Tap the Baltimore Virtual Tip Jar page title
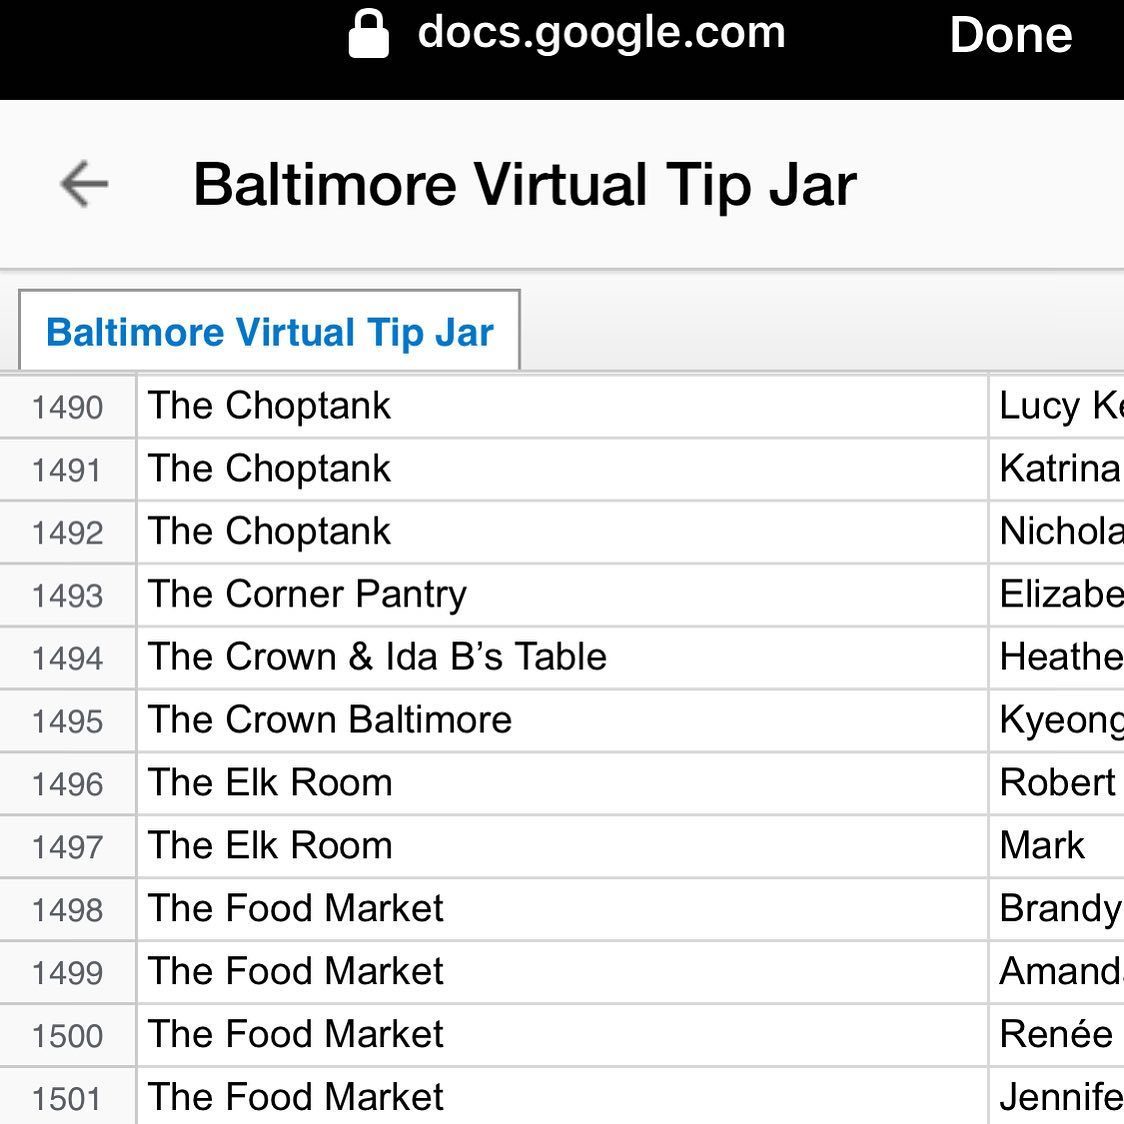Viewport: 1124px width, 1124px height. (525, 185)
